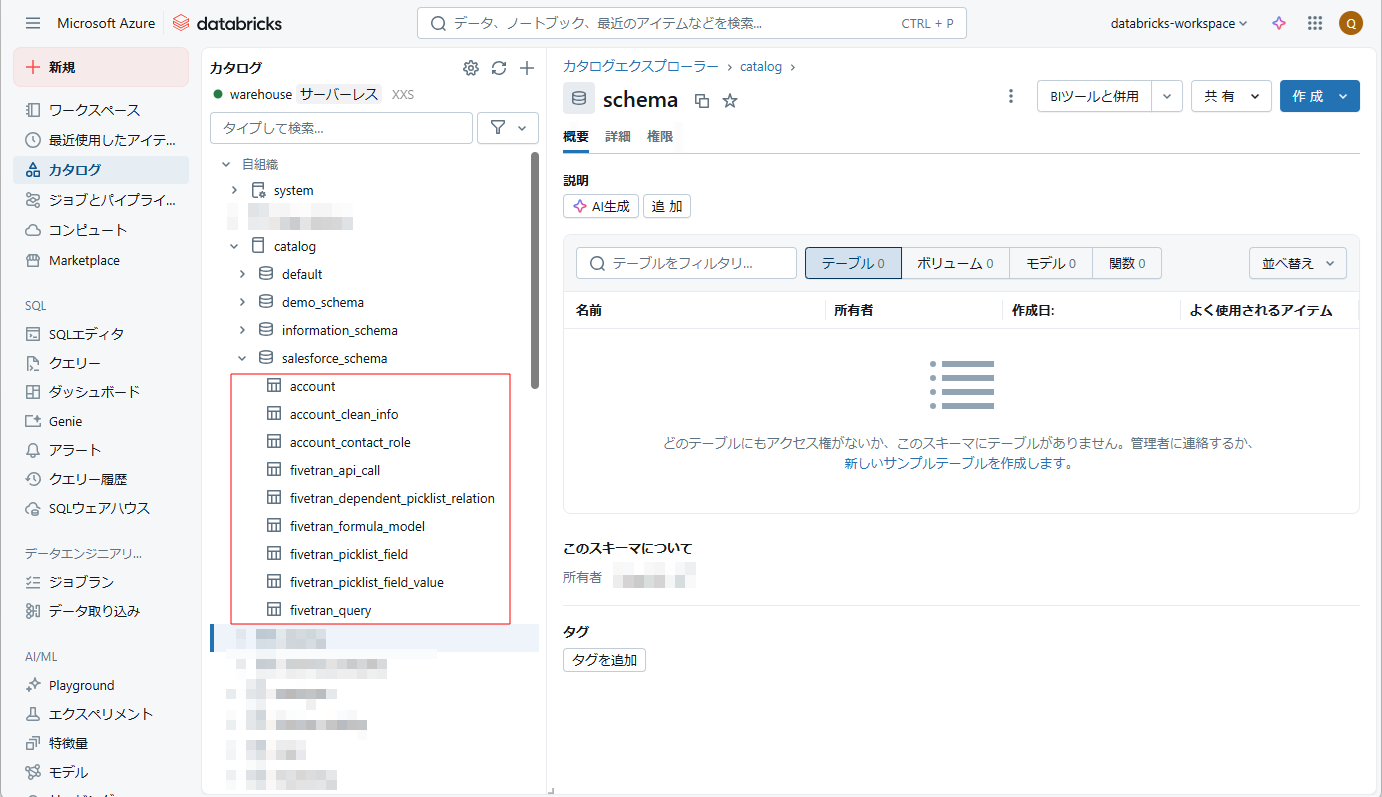Open カタログエクスプローラー breadcrumb link
1382x797 pixels.
point(641,67)
